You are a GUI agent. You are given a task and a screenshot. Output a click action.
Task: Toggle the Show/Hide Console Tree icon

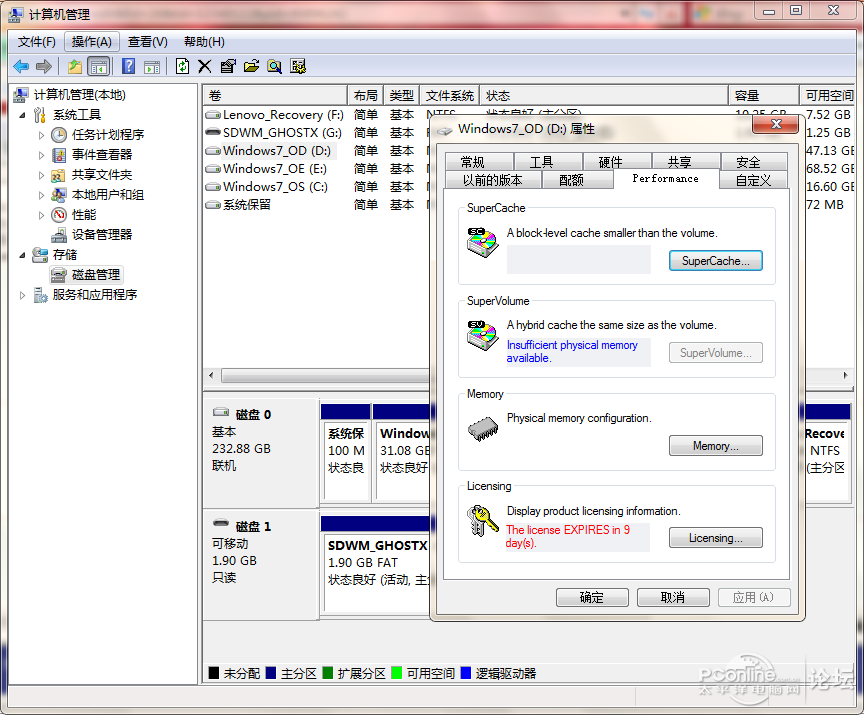[x=99, y=67]
